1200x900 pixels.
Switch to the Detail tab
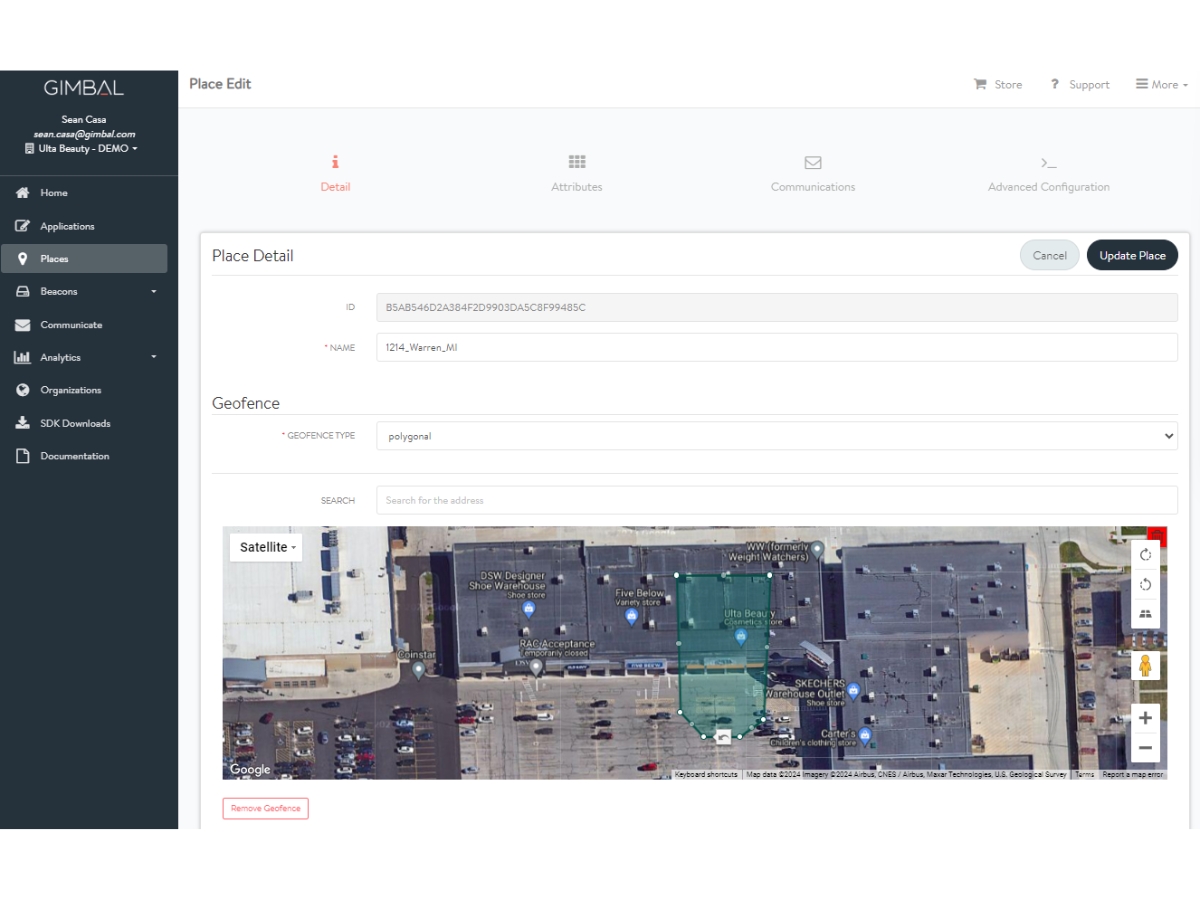pos(335,173)
